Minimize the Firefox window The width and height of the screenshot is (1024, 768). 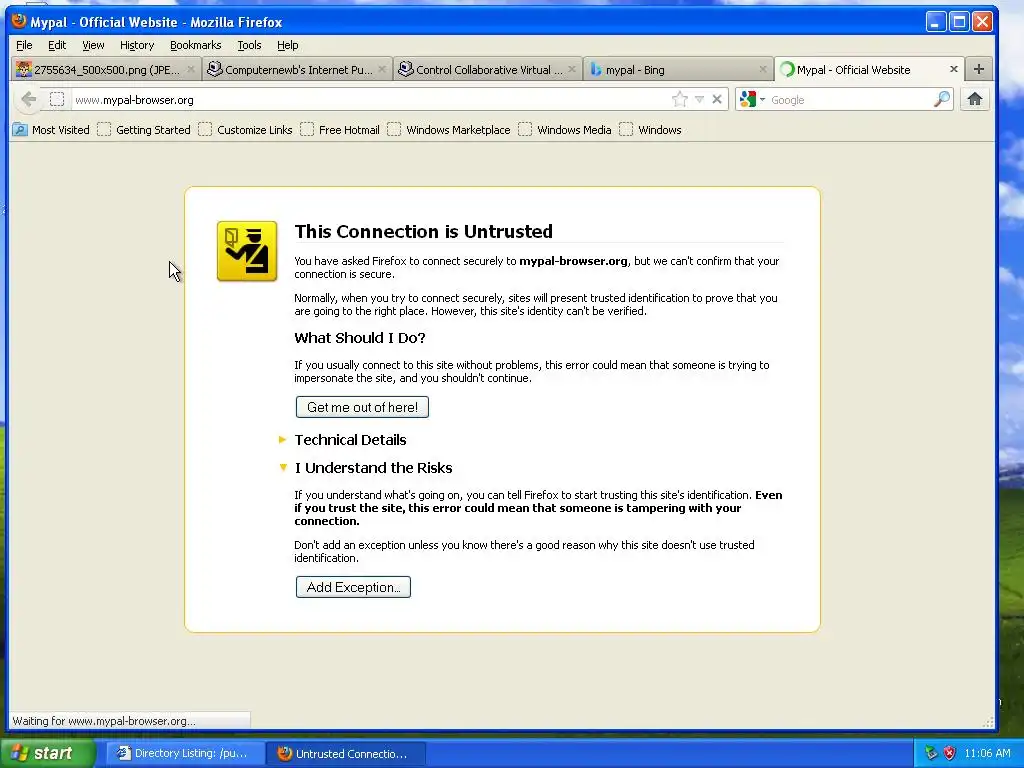[935, 22]
